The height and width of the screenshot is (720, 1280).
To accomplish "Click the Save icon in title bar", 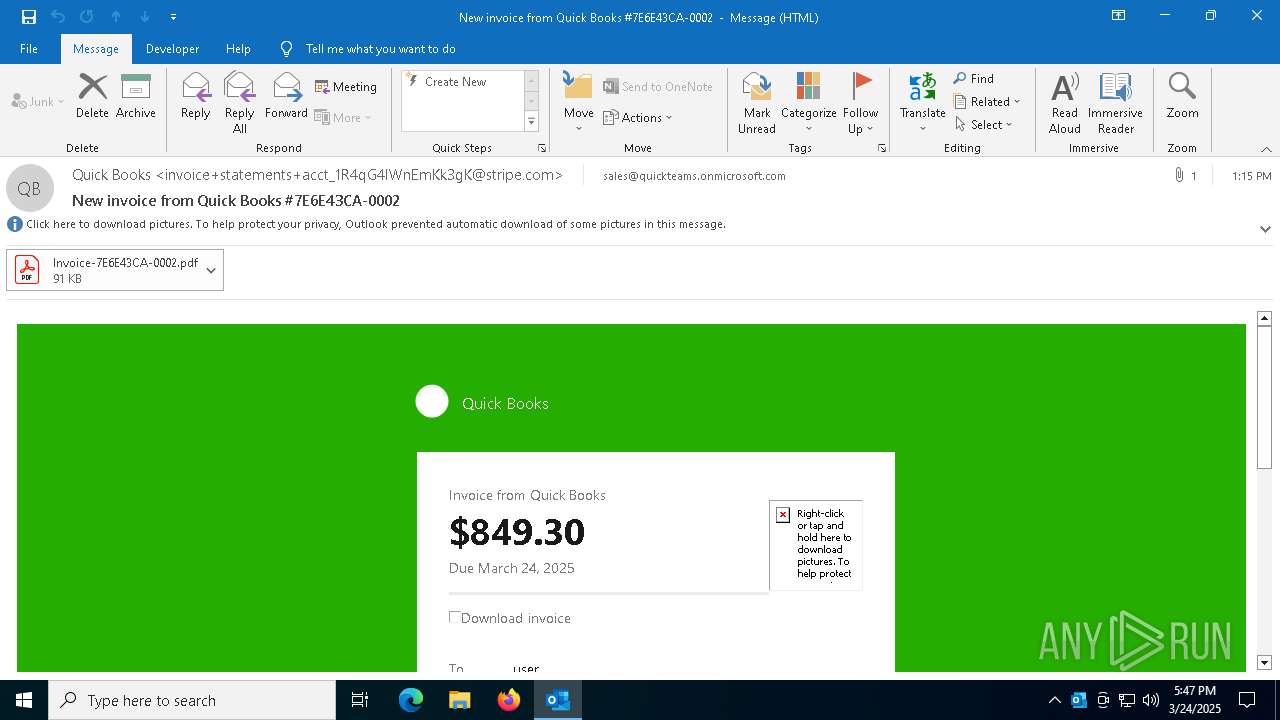I will [x=29, y=17].
